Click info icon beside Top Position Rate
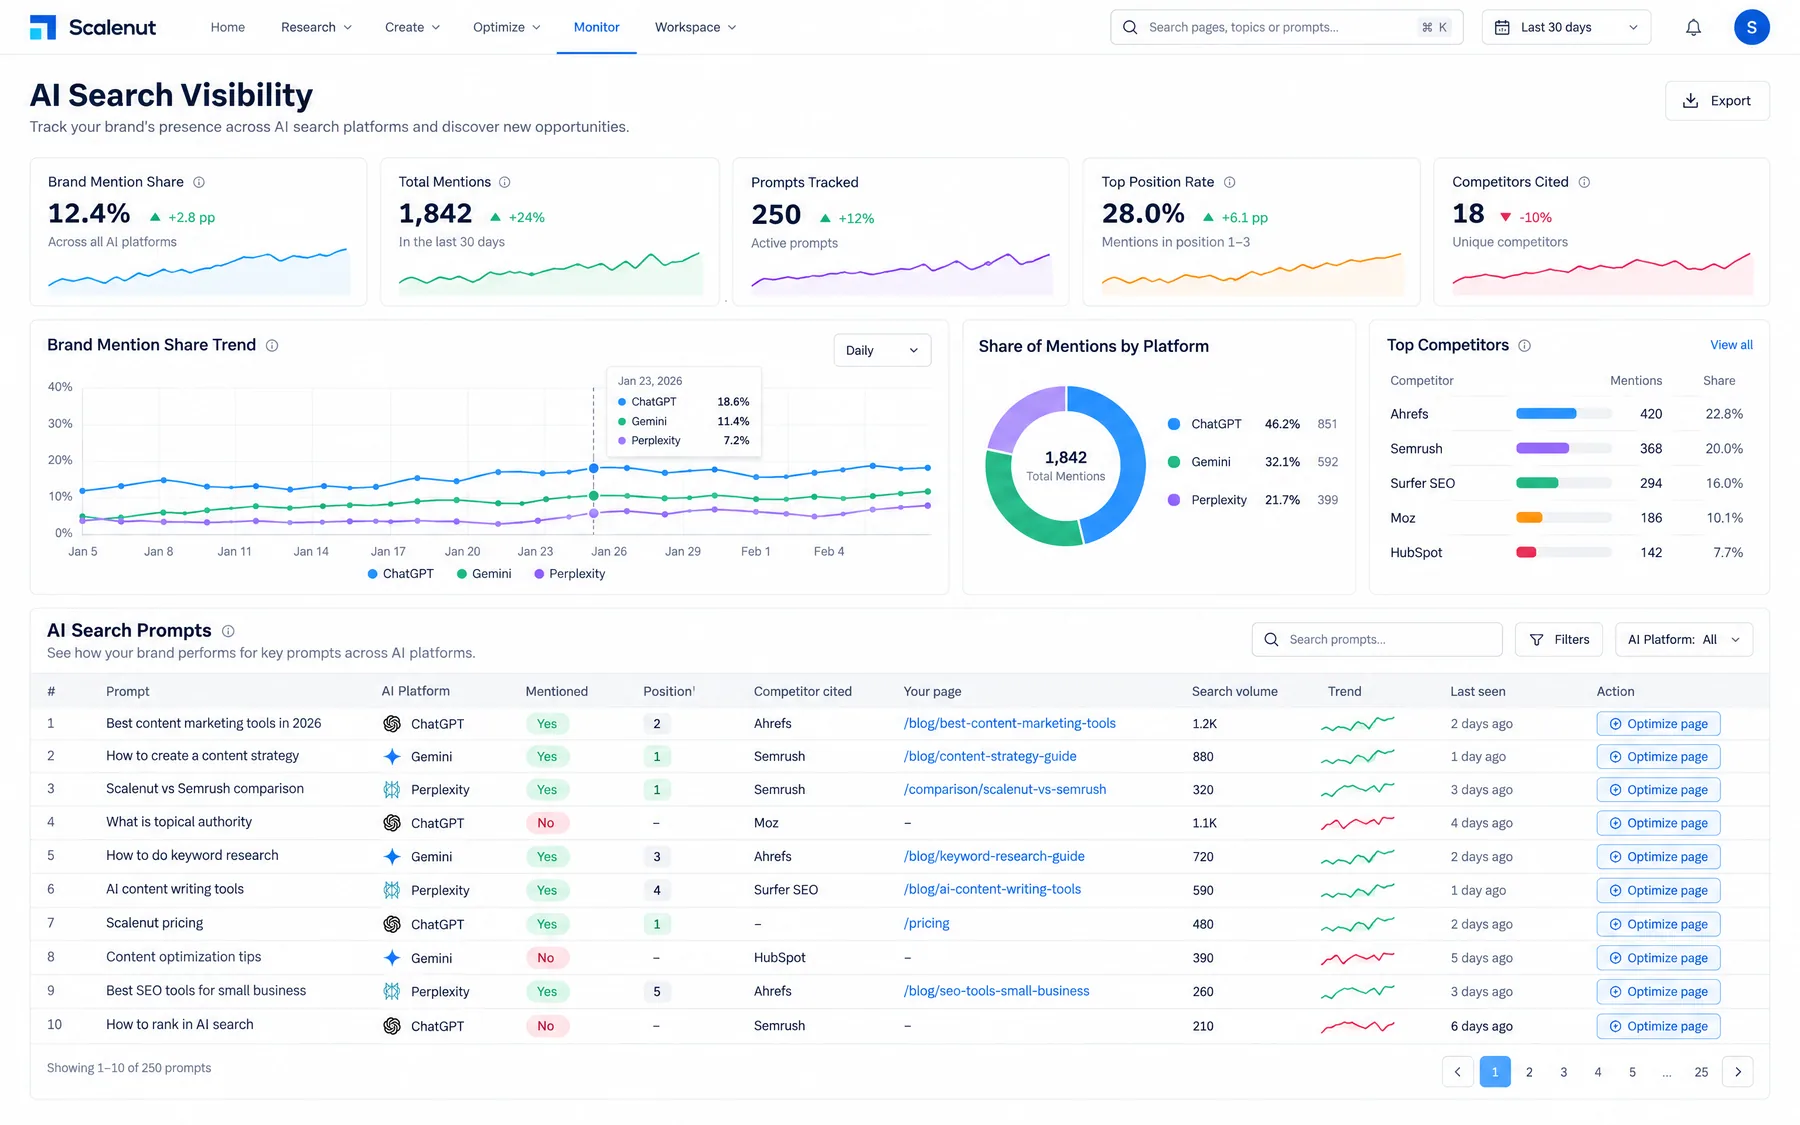This screenshot has width=1800, height=1125. 1230,182
